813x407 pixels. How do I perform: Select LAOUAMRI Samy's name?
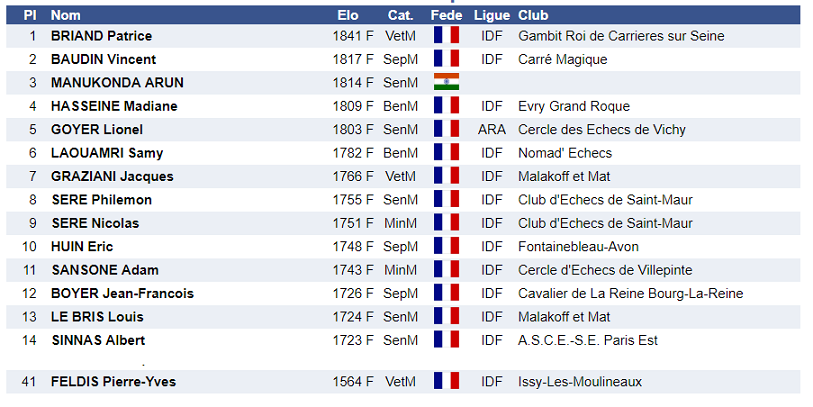[x=107, y=153]
